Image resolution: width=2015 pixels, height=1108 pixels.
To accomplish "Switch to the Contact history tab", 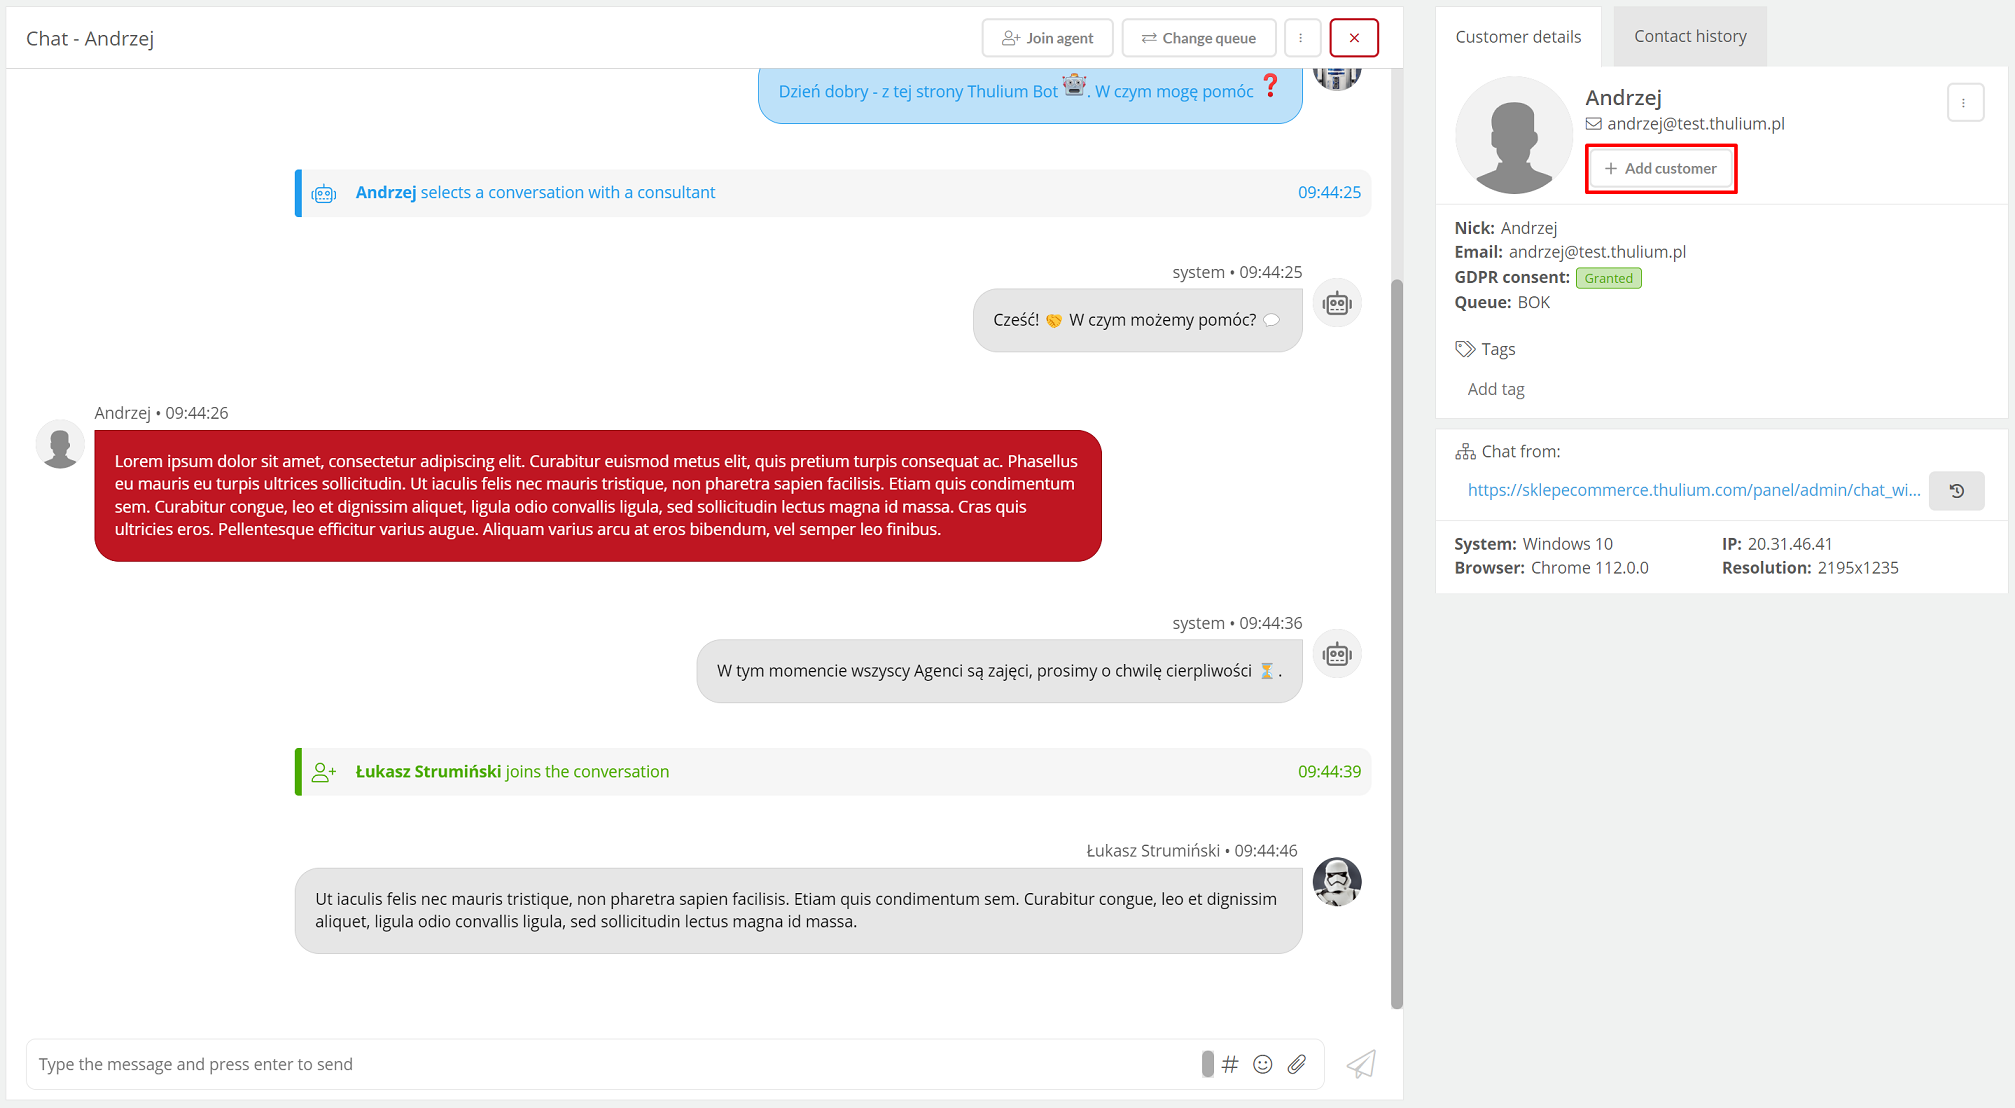I will pyautogui.click(x=1690, y=37).
